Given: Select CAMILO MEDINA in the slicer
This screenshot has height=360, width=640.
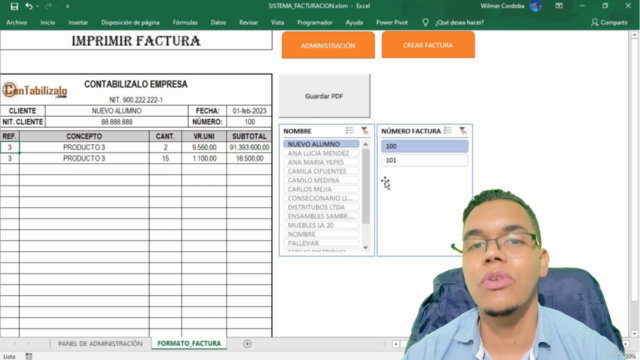Looking at the screenshot, I should pyautogui.click(x=321, y=180).
